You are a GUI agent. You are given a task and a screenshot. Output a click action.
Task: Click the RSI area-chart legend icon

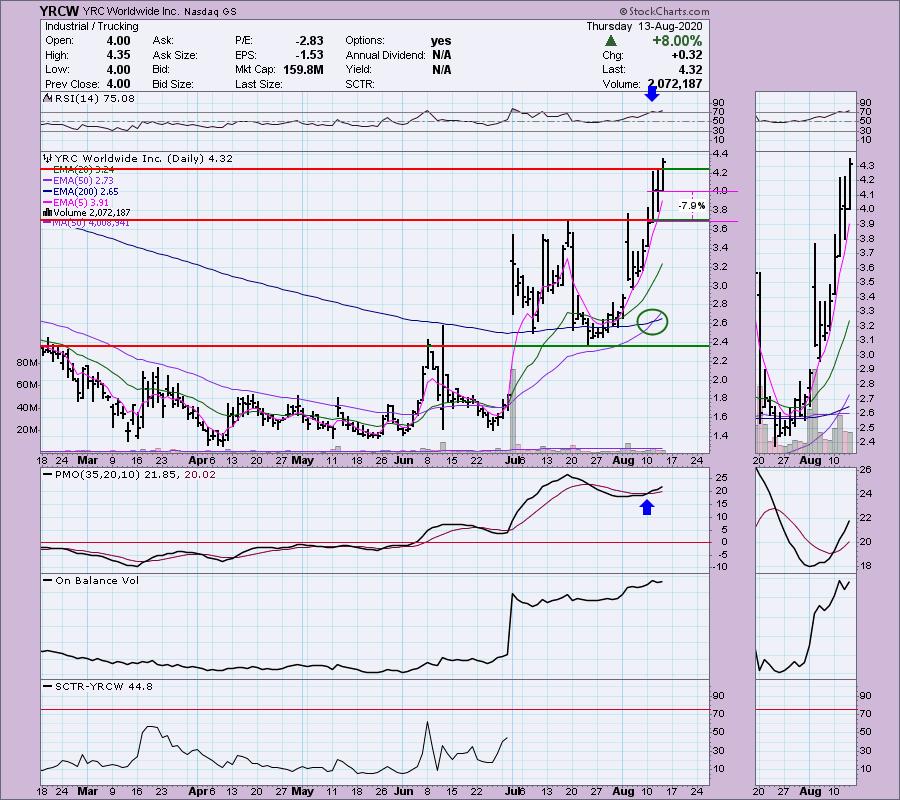(48, 98)
